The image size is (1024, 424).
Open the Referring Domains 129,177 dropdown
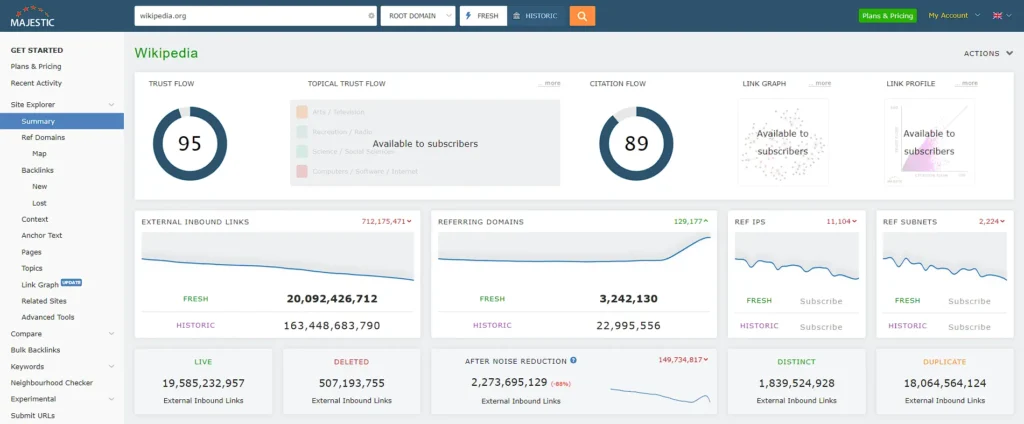pos(692,221)
